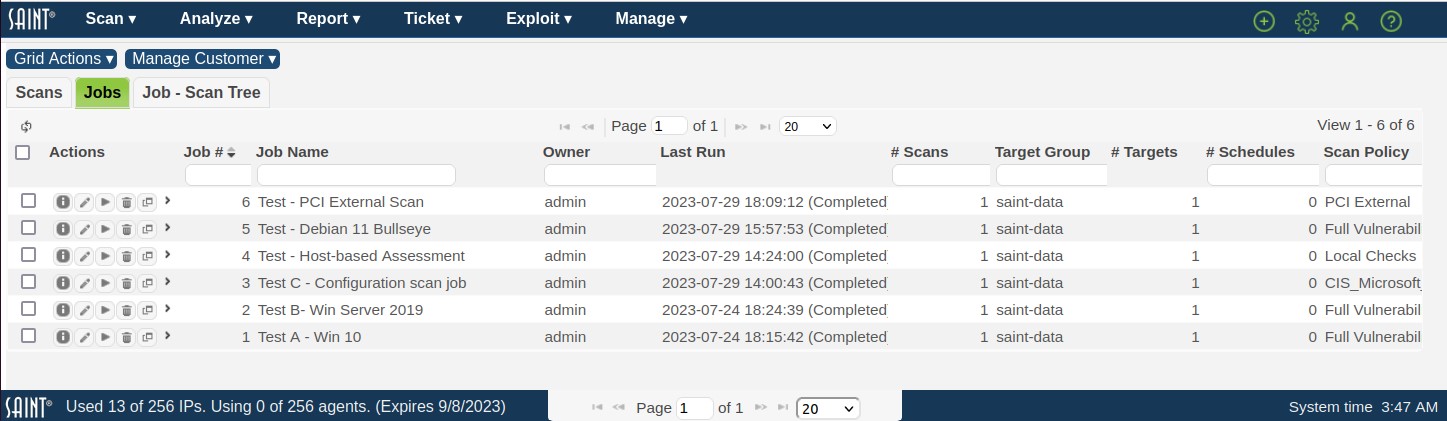Expand row details for Test - Host-based Assessment

pos(167,255)
